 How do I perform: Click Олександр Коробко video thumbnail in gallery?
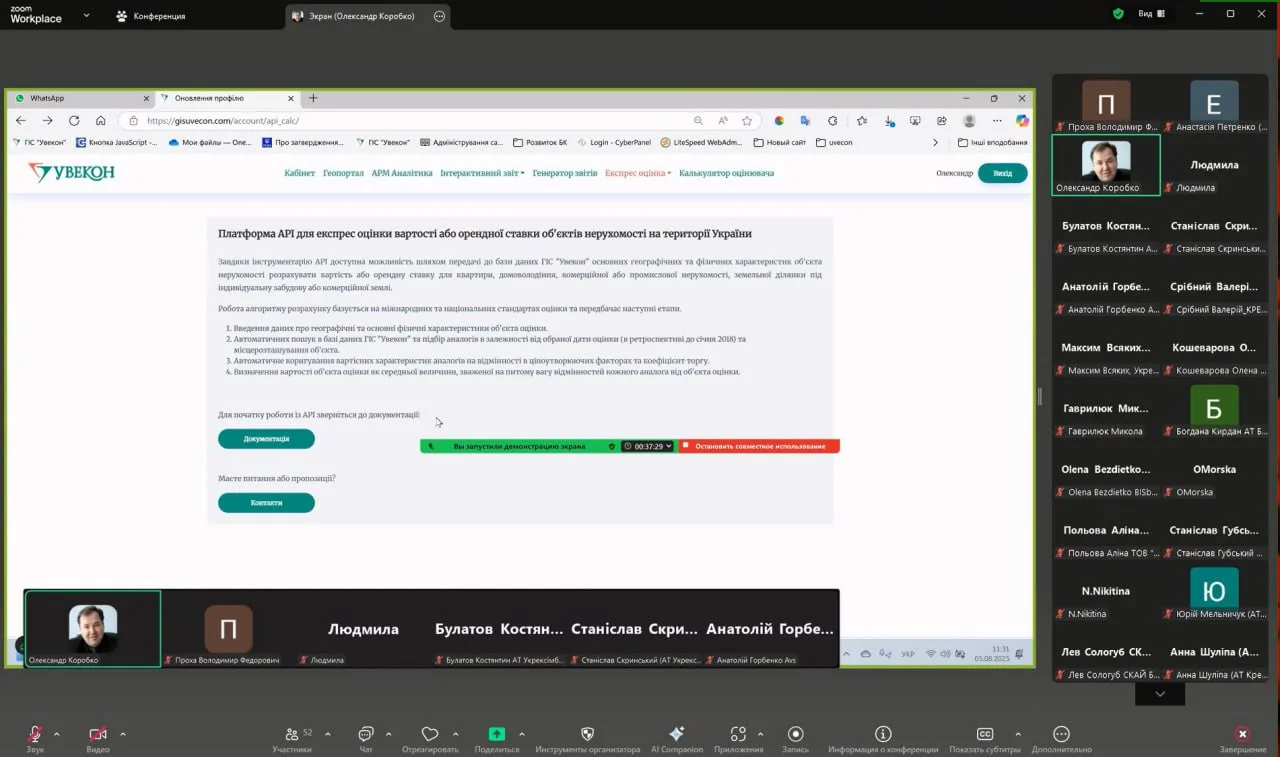click(x=1106, y=164)
